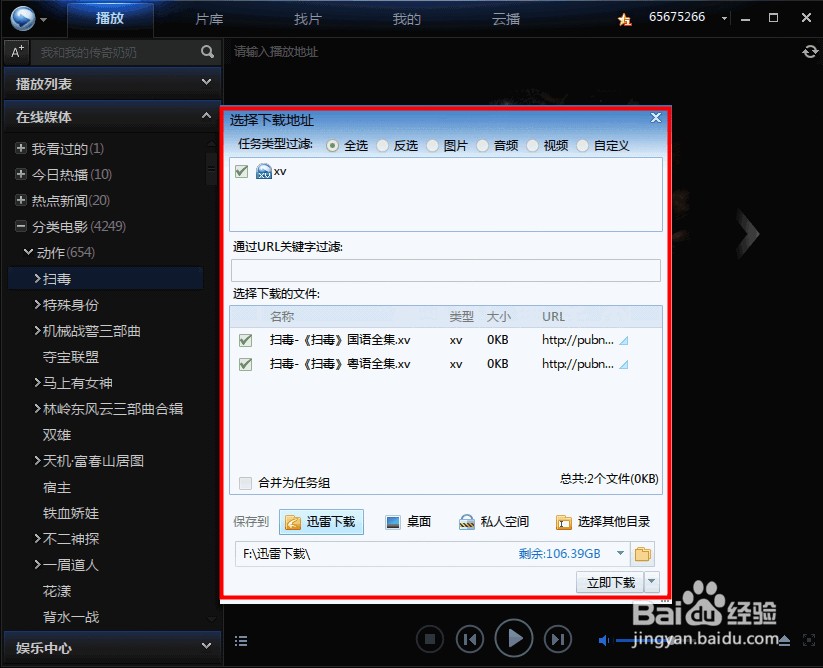Click the playback address input field
Image resolution: width=823 pixels, height=668 pixels.
512,51
